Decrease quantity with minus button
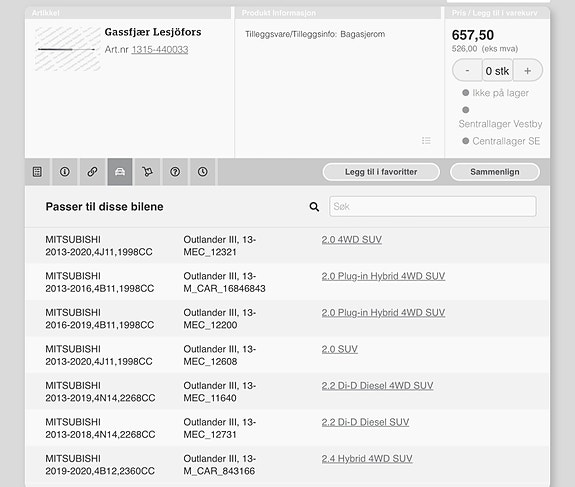The image size is (575, 487). click(x=467, y=70)
